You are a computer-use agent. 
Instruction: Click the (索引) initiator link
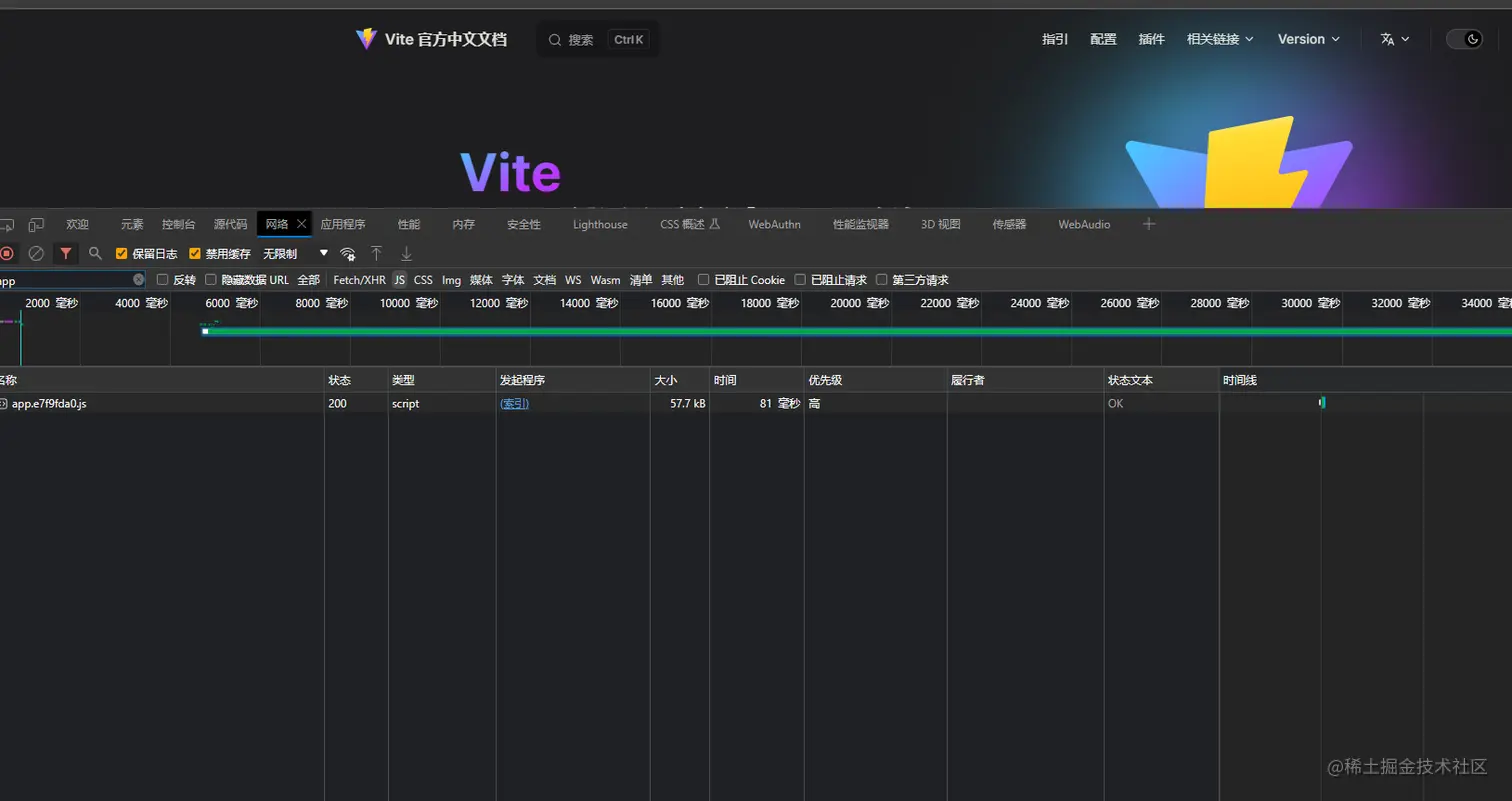pyautogui.click(x=514, y=404)
